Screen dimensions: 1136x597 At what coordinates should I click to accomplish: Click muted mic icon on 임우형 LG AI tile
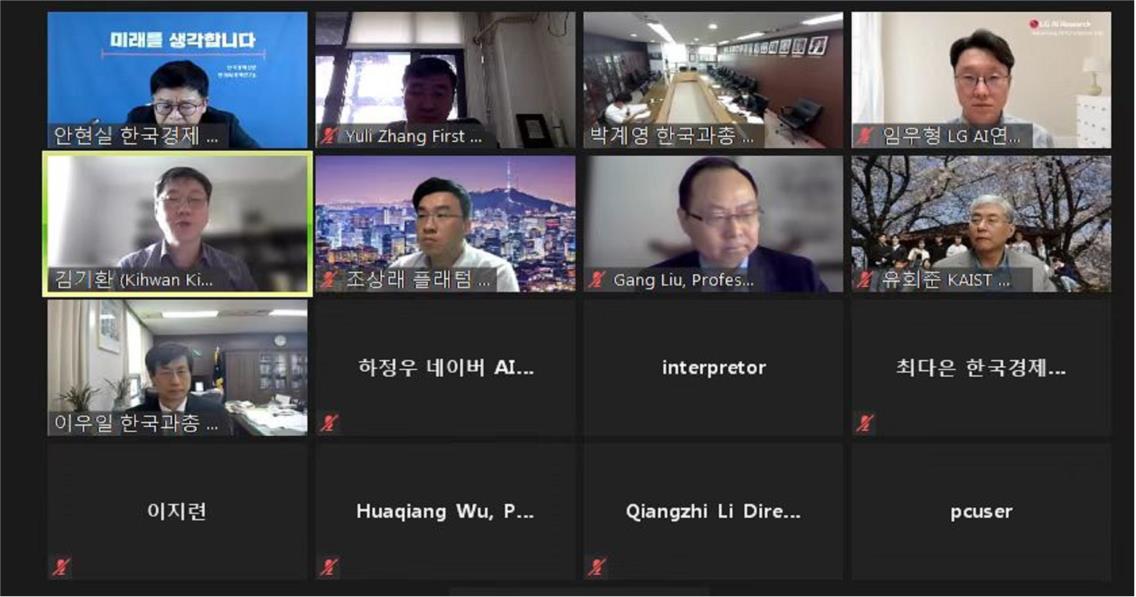(x=864, y=135)
